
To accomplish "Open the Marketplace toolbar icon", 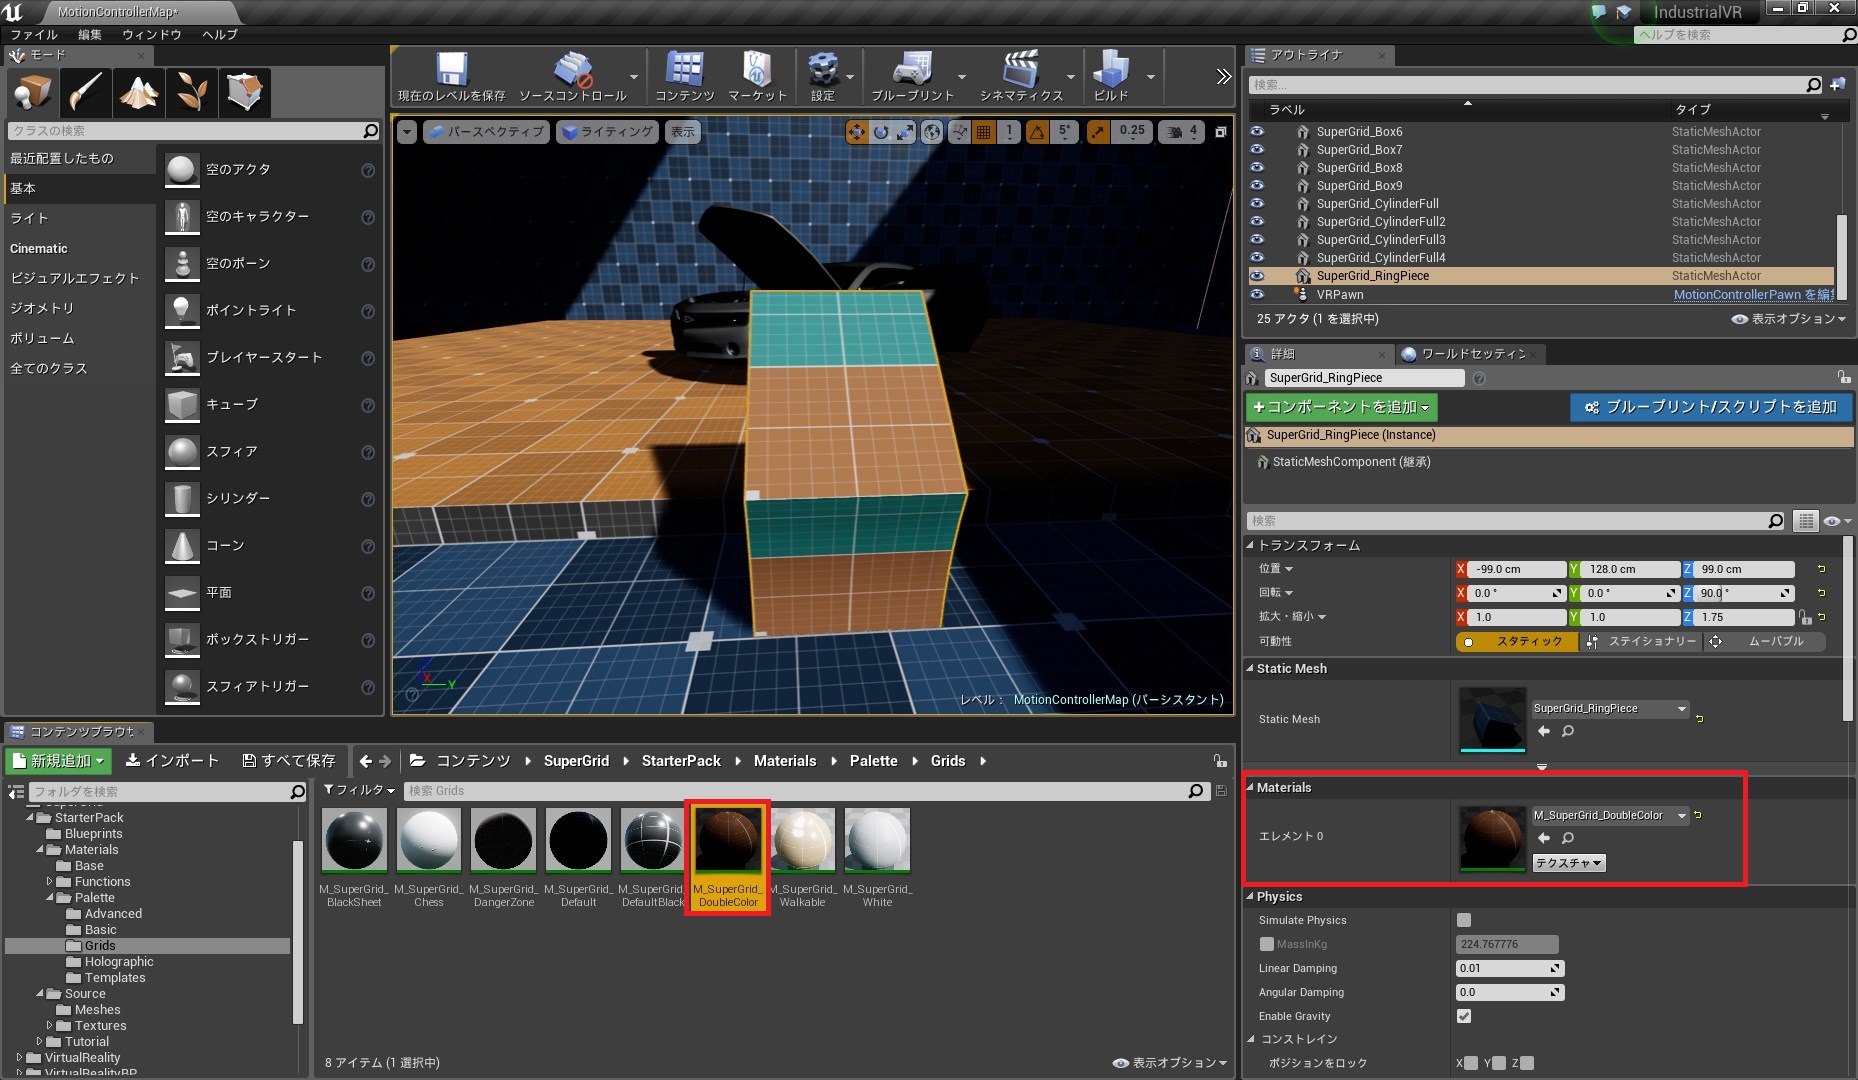I will coord(757,70).
